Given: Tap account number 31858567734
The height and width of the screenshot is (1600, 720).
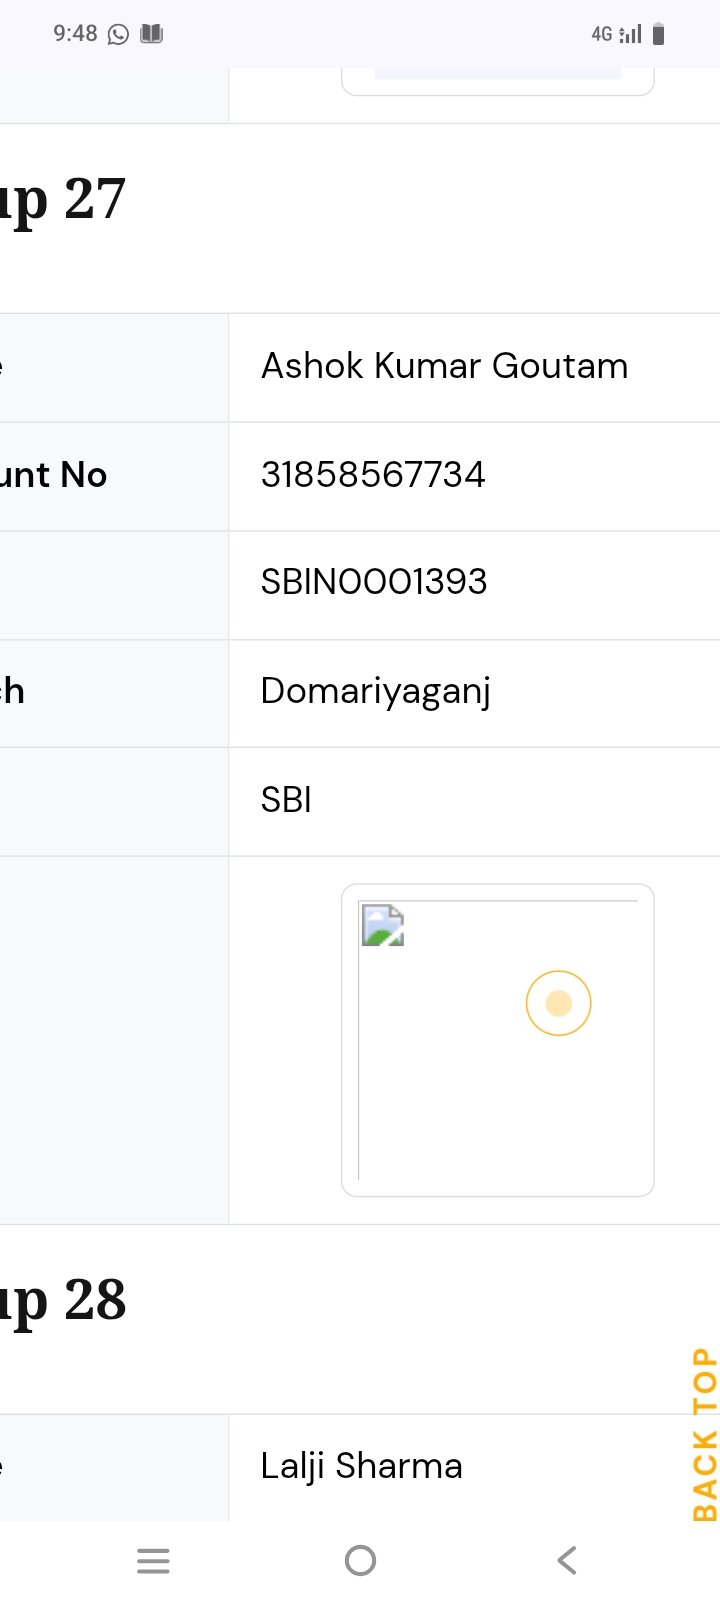Looking at the screenshot, I should coord(373,475).
